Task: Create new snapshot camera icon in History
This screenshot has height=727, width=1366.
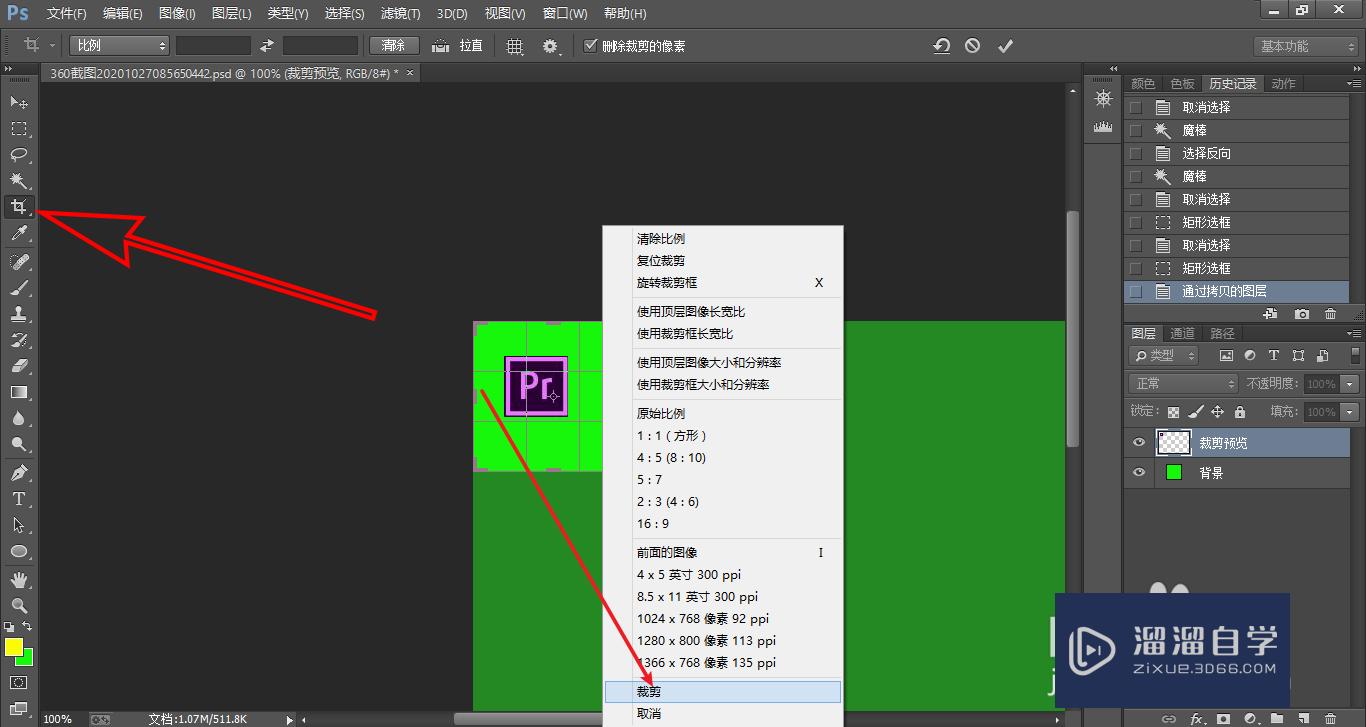Action: coord(1301,313)
